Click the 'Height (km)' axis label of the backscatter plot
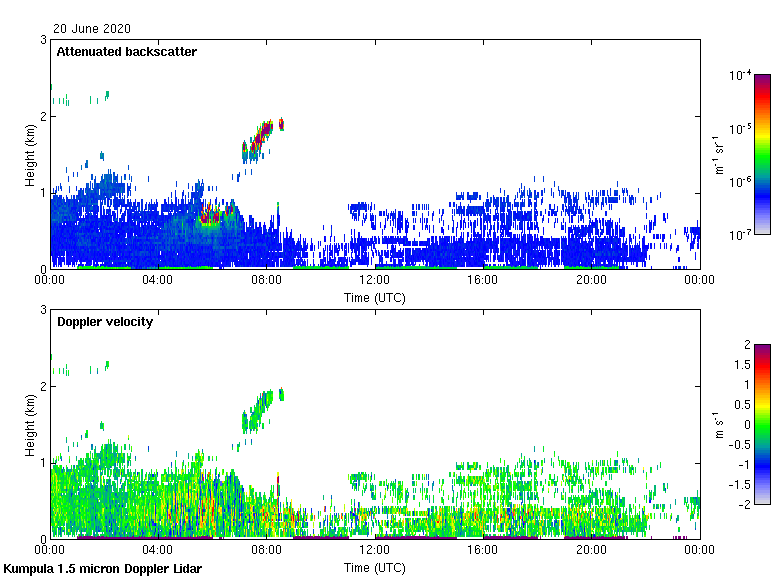This screenshot has height=580, width=780. coord(30,155)
